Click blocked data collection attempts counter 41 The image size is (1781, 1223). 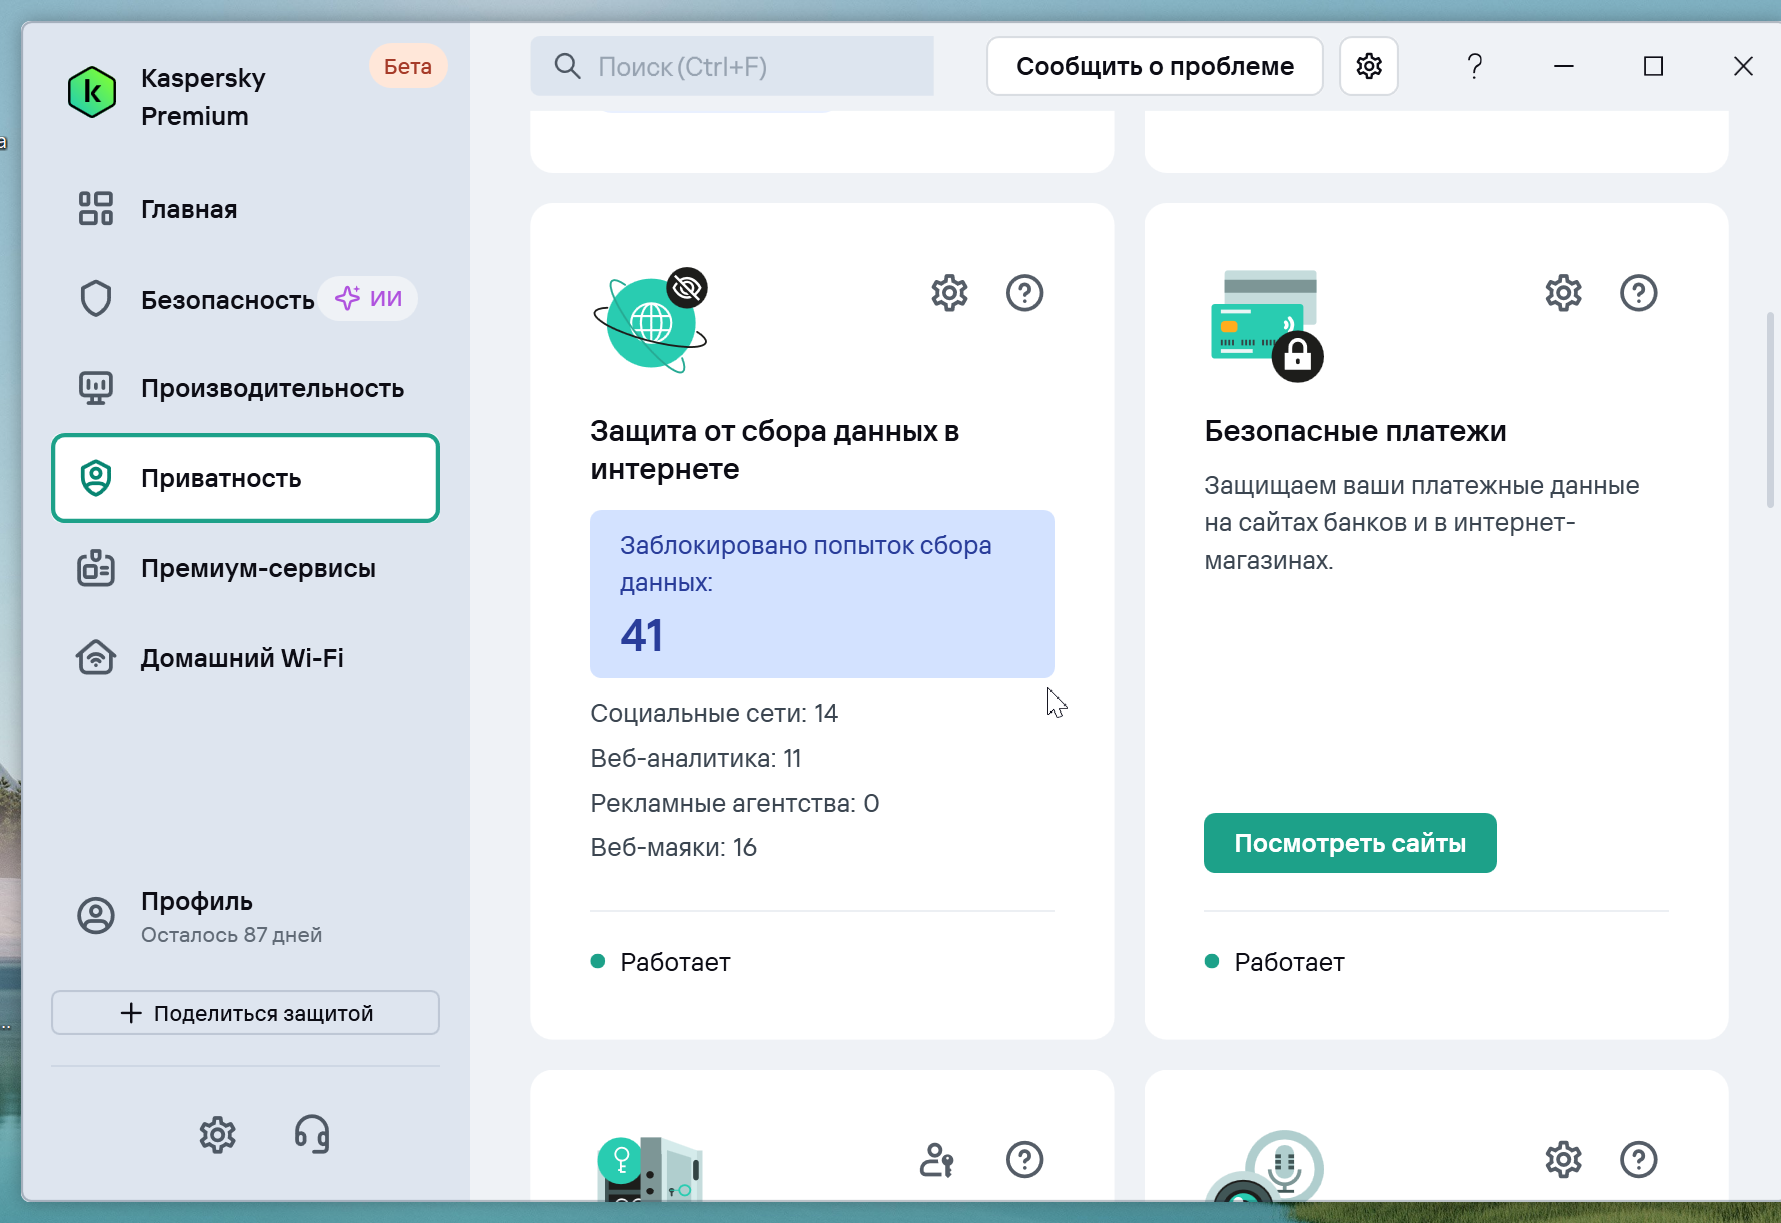click(822, 594)
